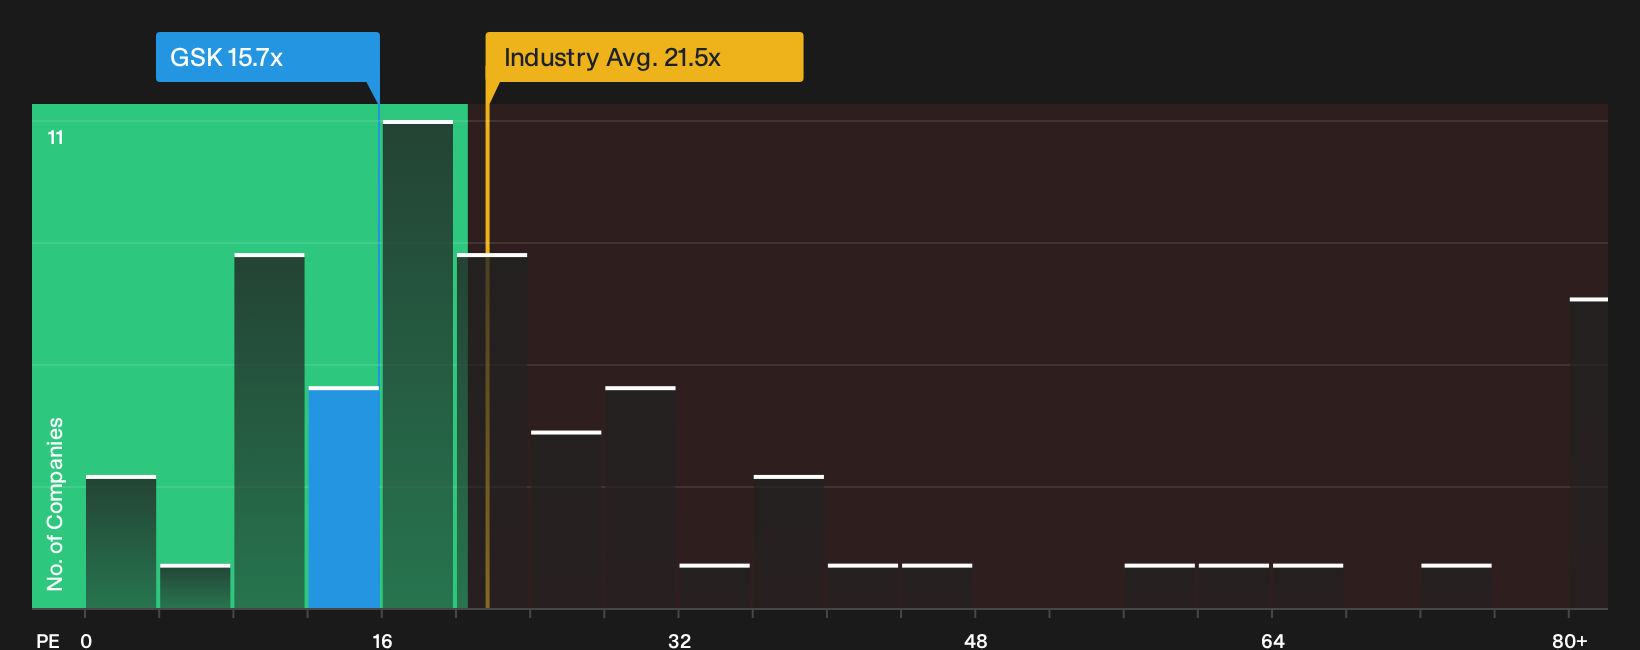The image size is (1640, 650).
Task: Click the y-axis value 11
Action: coord(56,137)
